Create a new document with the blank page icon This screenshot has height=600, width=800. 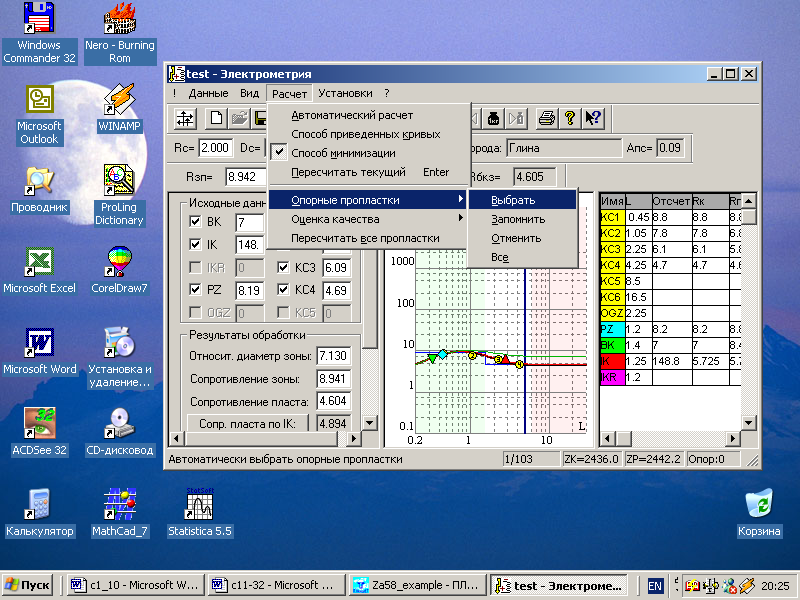coord(216,119)
